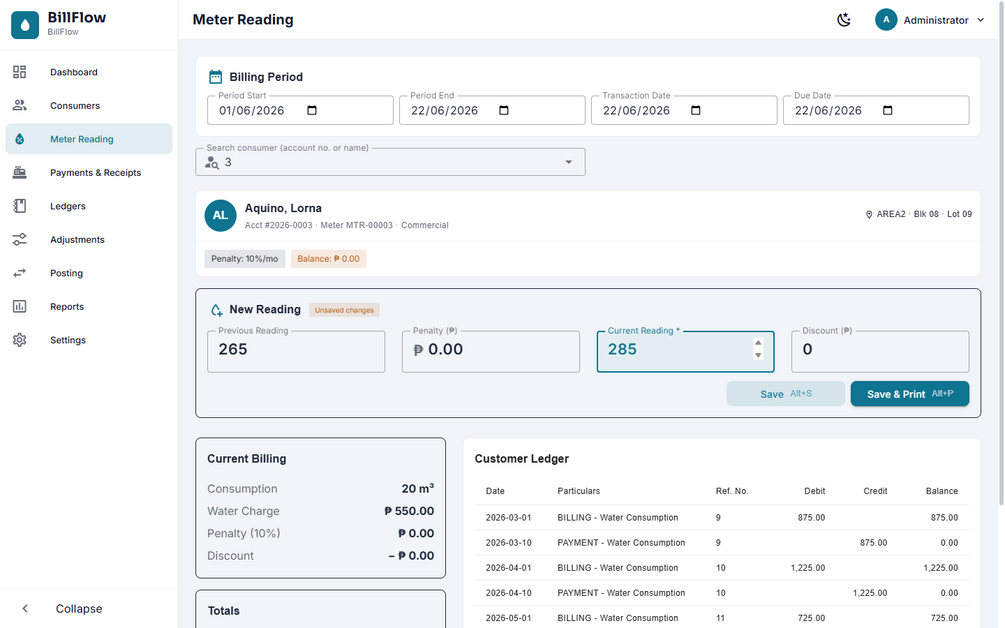Increase Current Reading with up stepper
This screenshot has width=1005, height=628.
click(758, 343)
